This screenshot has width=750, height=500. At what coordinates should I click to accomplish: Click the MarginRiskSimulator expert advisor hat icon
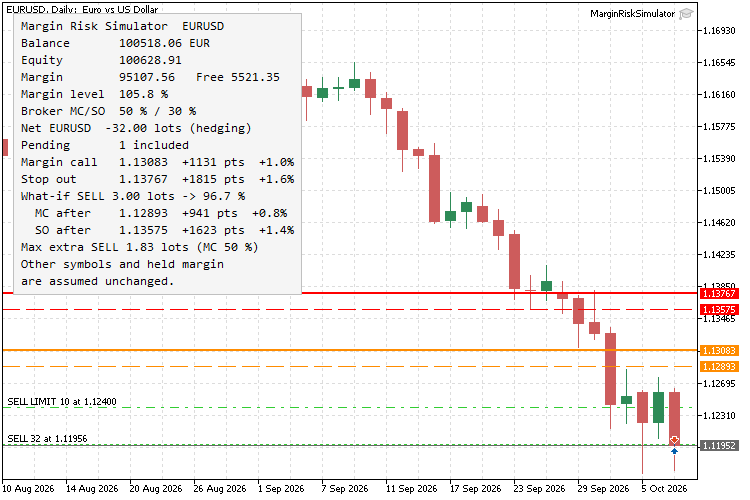tap(686, 13)
